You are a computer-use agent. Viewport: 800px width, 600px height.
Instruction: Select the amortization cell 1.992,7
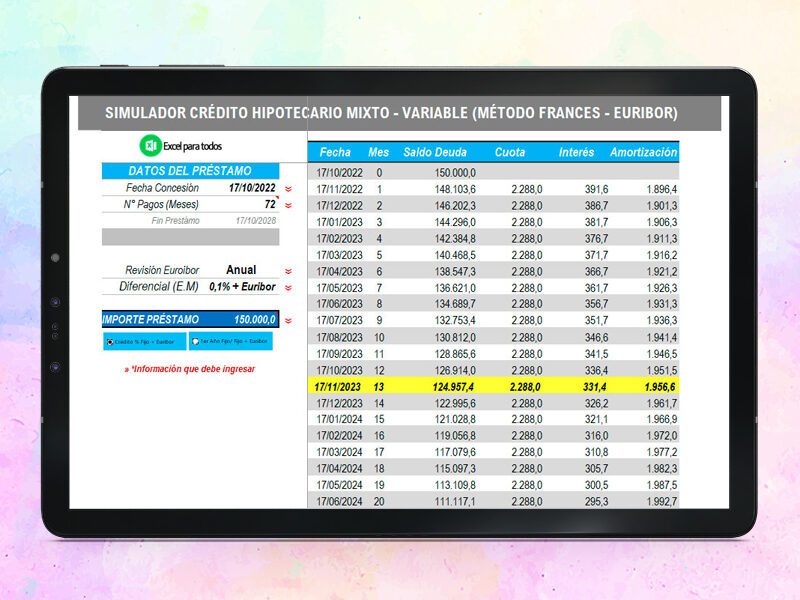click(662, 502)
